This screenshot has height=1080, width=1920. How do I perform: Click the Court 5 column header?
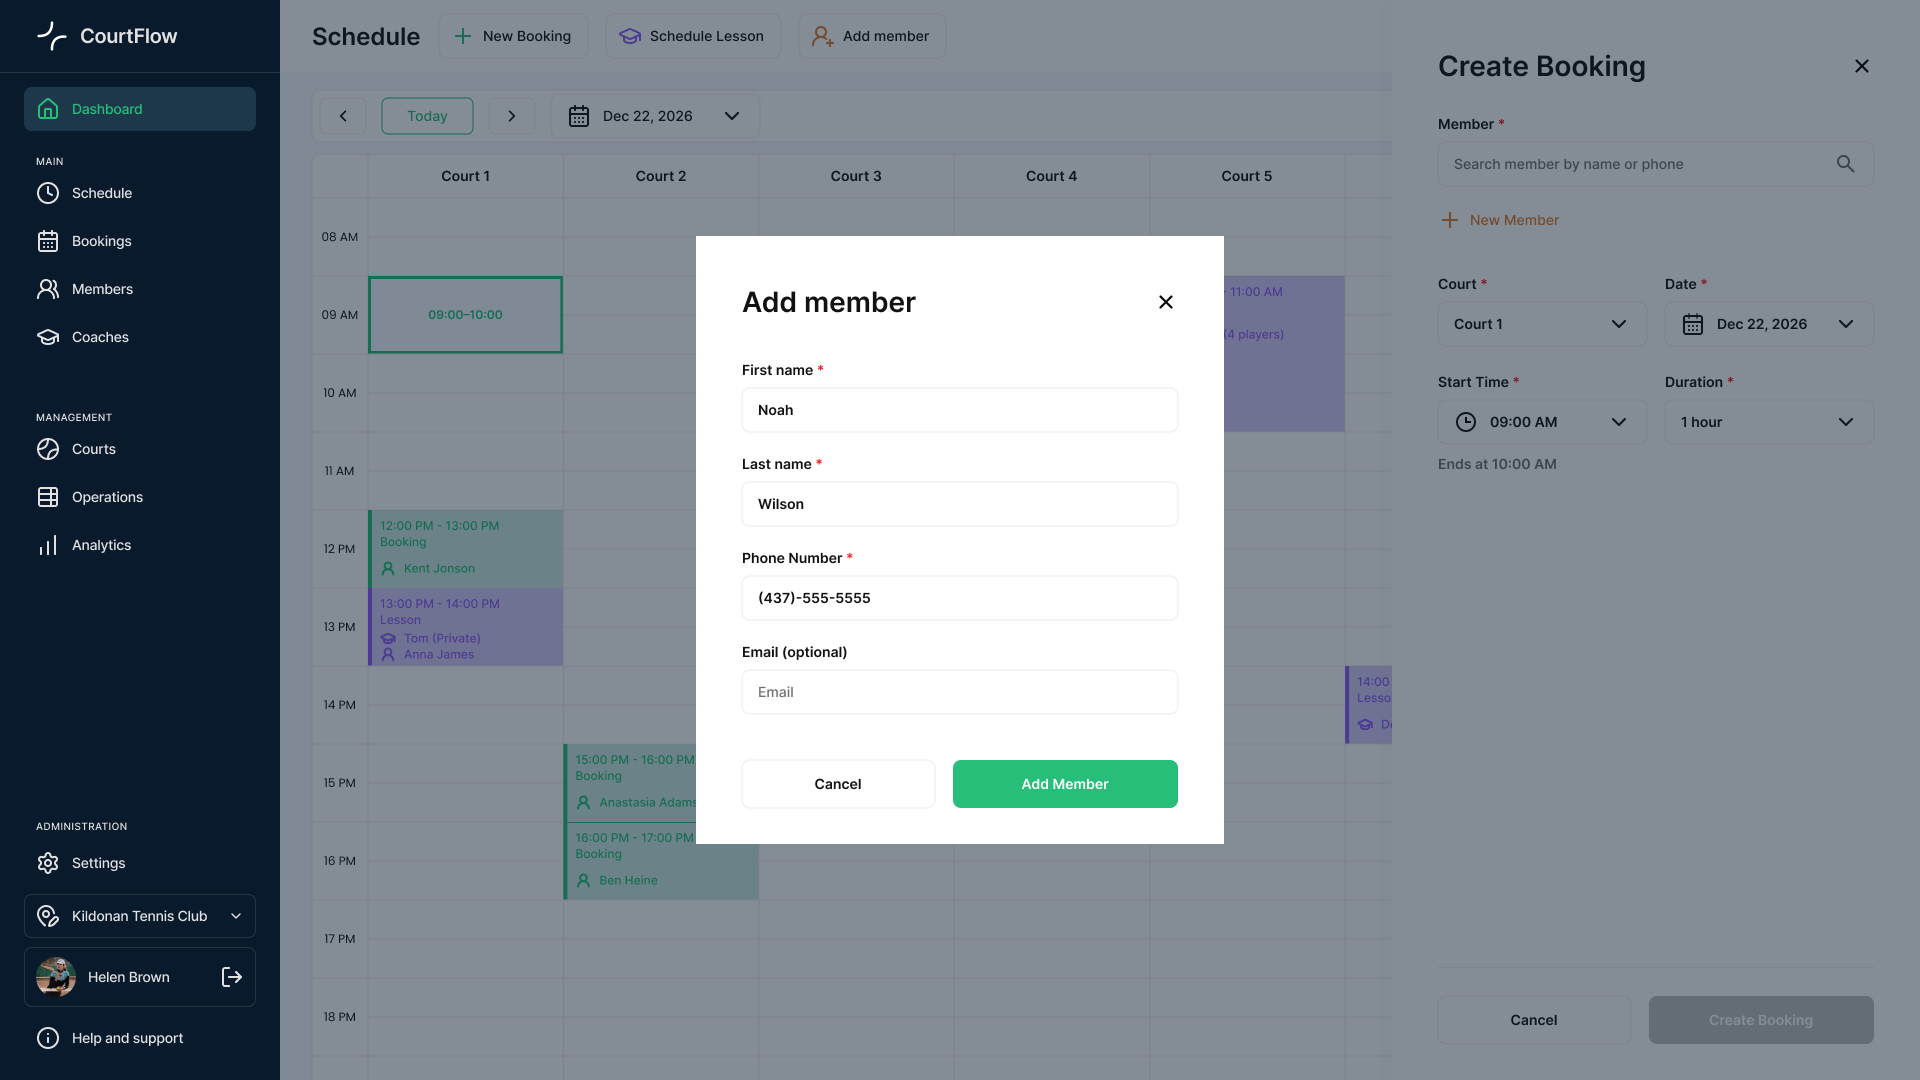[1246, 176]
